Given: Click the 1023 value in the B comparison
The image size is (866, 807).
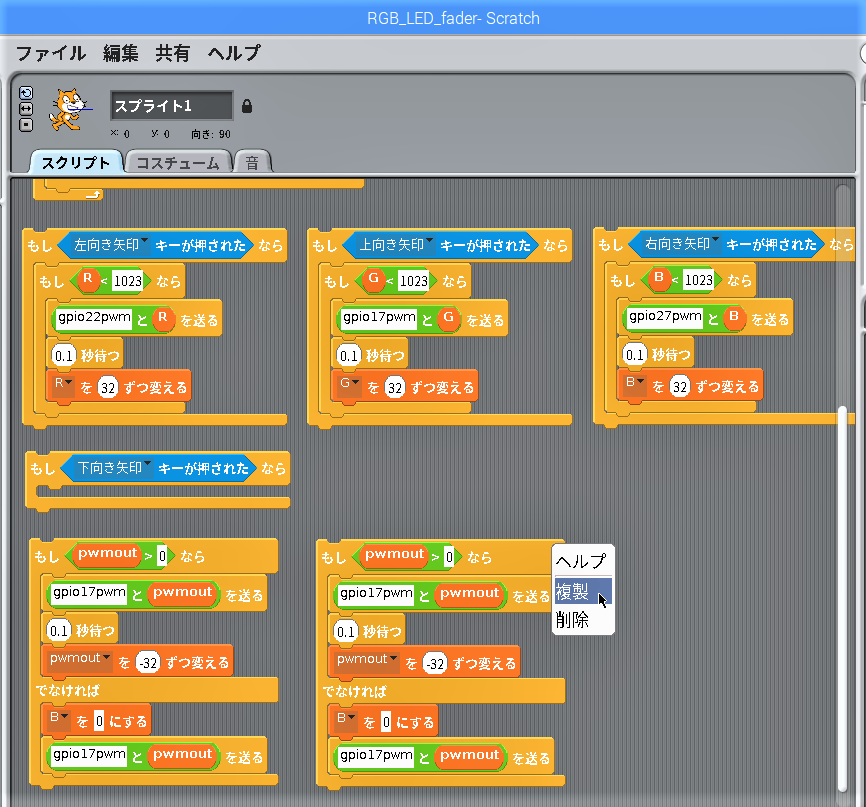Looking at the screenshot, I should pos(699,280).
